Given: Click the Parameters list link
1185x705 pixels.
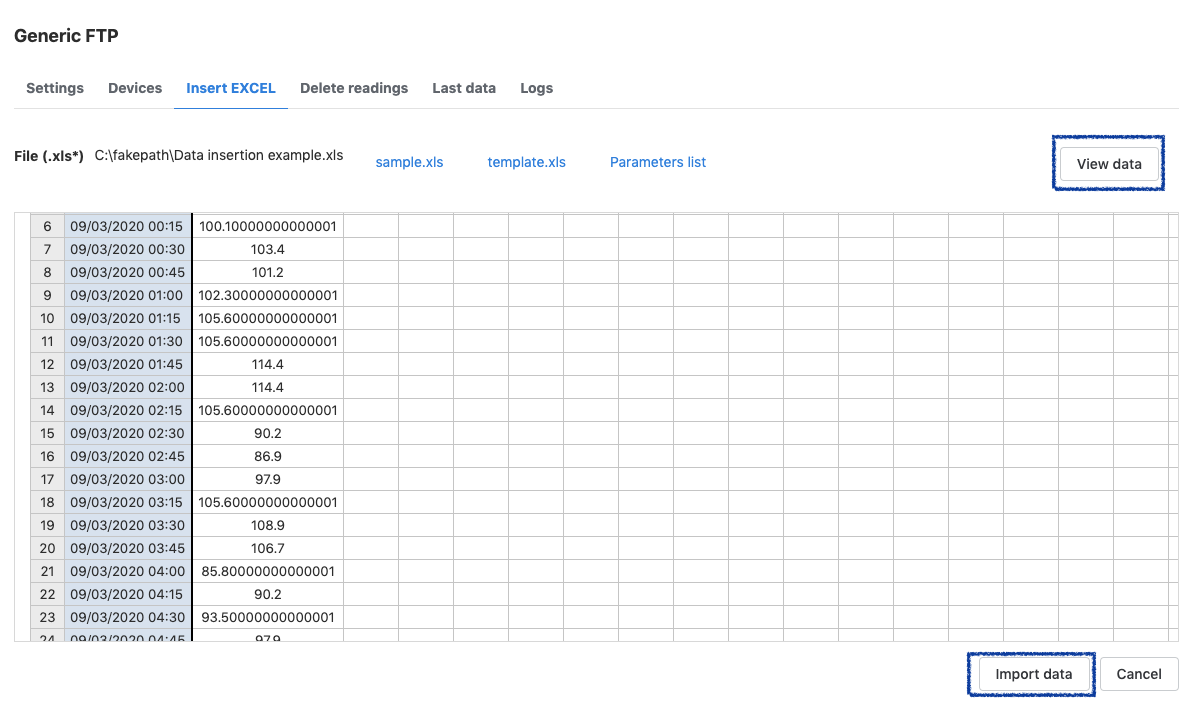Looking at the screenshot, I should tap(658, 162).
